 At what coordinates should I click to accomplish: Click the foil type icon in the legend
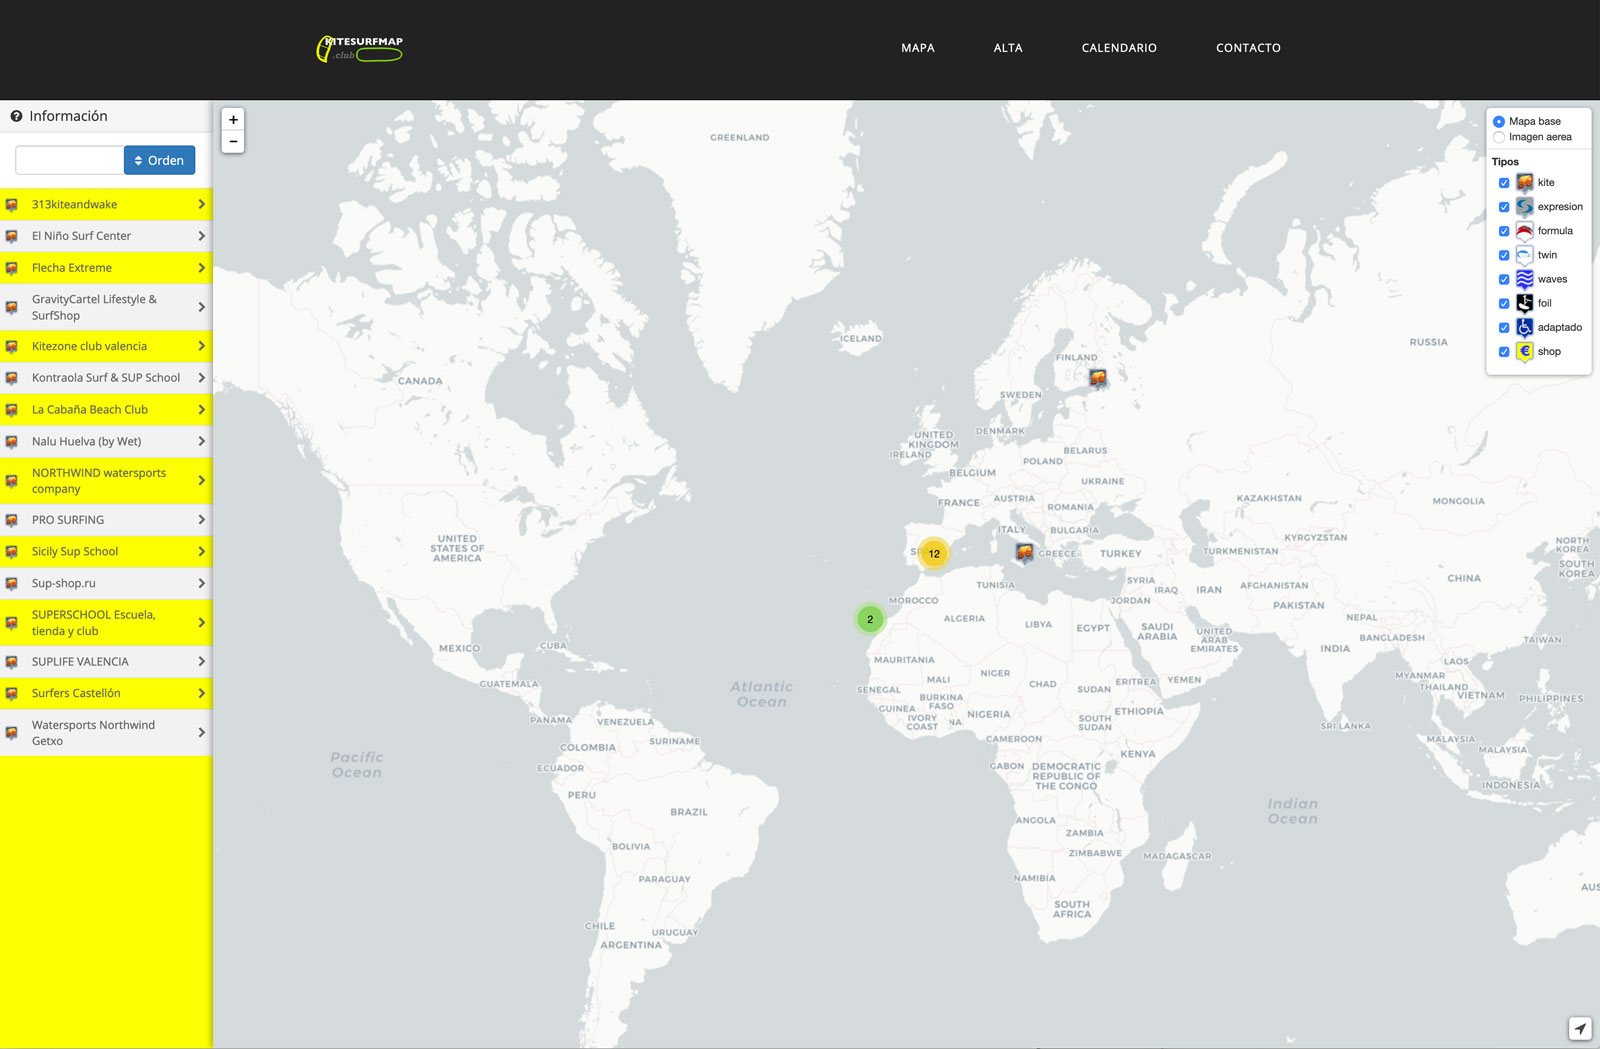1524,303
